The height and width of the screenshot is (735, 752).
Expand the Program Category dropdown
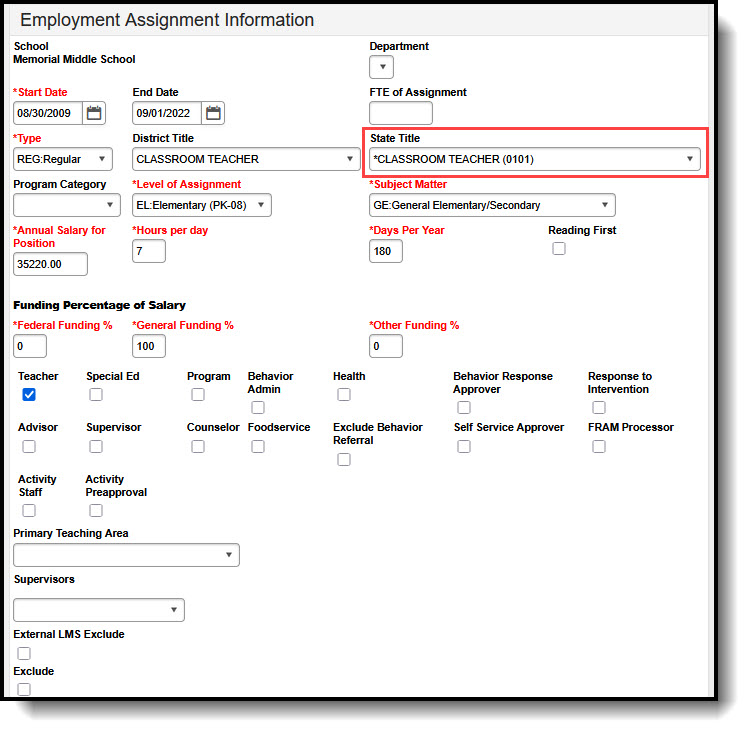pos(67,205)
